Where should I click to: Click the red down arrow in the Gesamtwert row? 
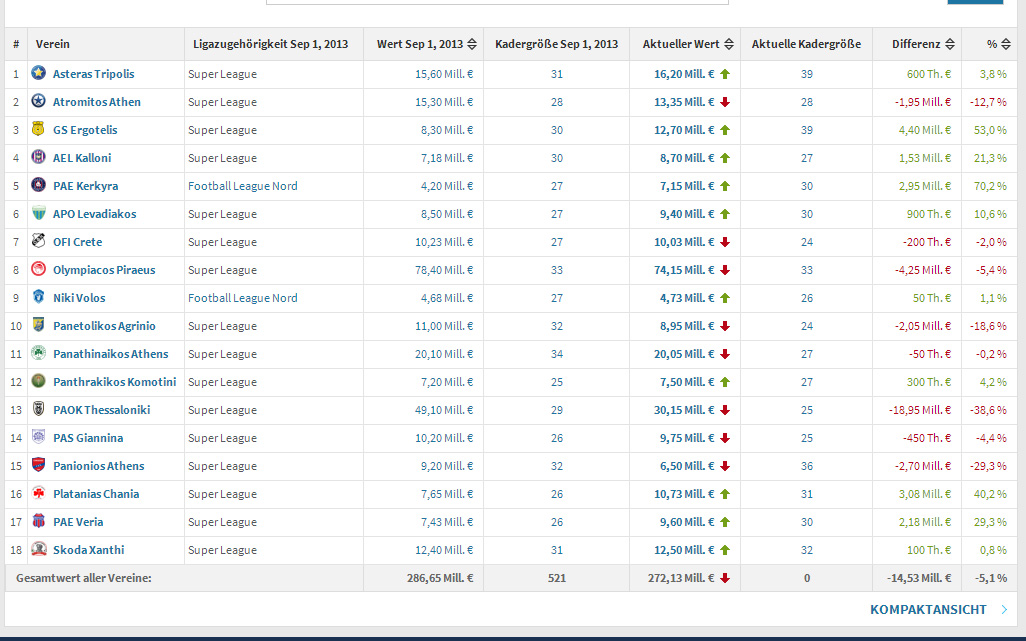point(725,578)
